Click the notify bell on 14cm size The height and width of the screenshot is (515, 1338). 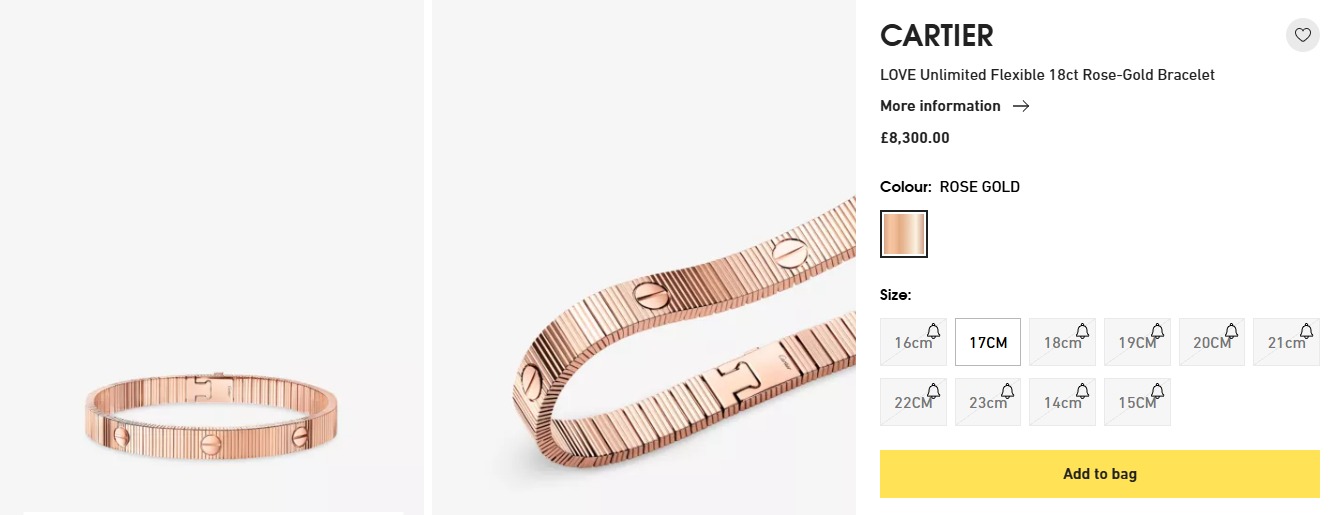pos(1082,391)
